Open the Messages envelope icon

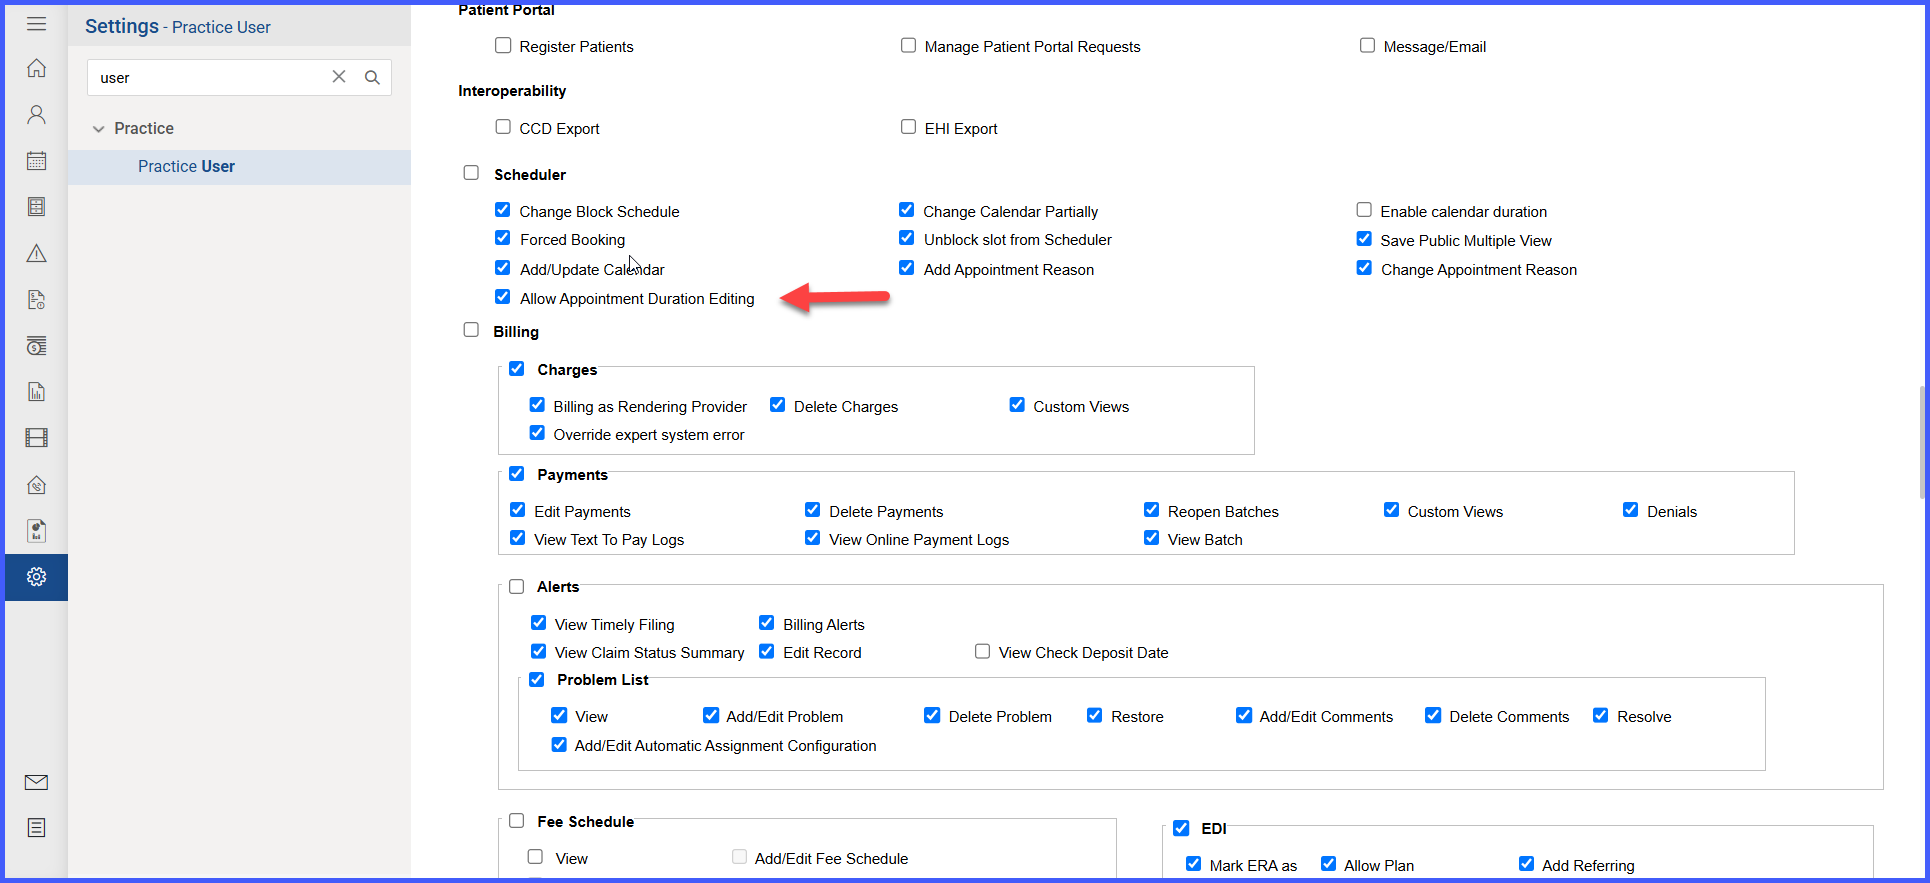36,782
